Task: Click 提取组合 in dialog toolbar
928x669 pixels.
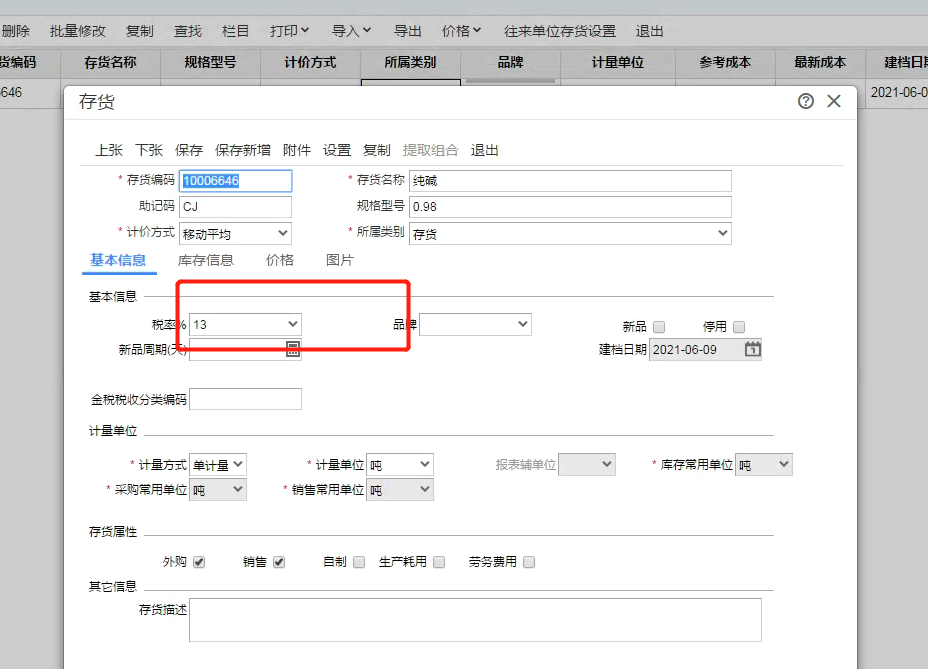Action: point(430,150)
